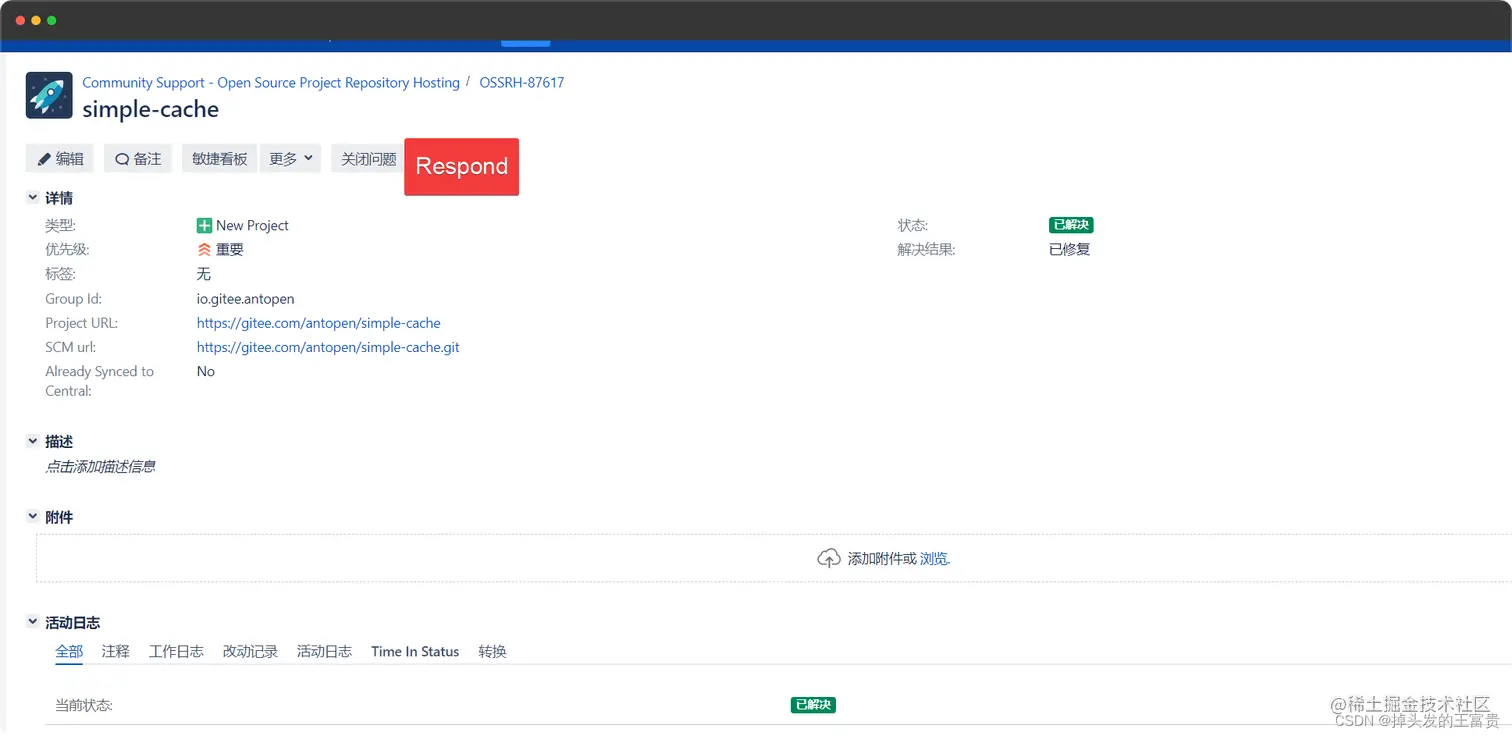Screen dimensions: 1512x736
Task: Open the 敏捷看板 agile board
Action: pos(220,159)
